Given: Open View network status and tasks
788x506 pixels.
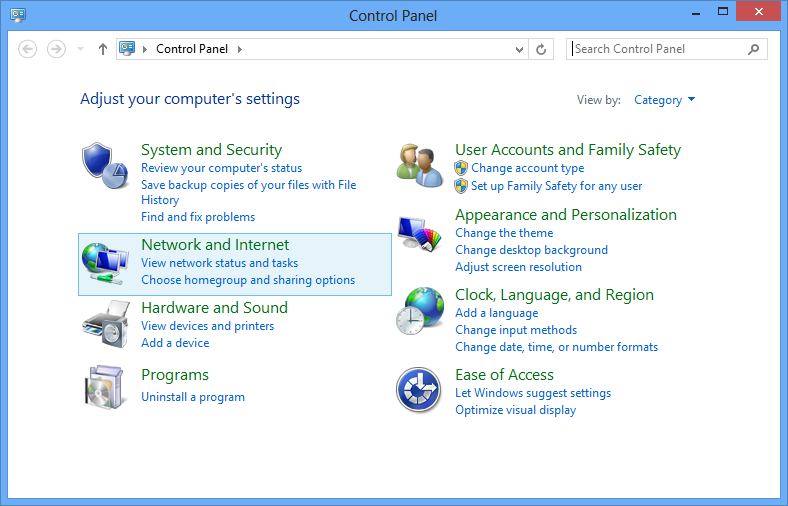Looking at the screenshot, I should click(x=220, y=263).
